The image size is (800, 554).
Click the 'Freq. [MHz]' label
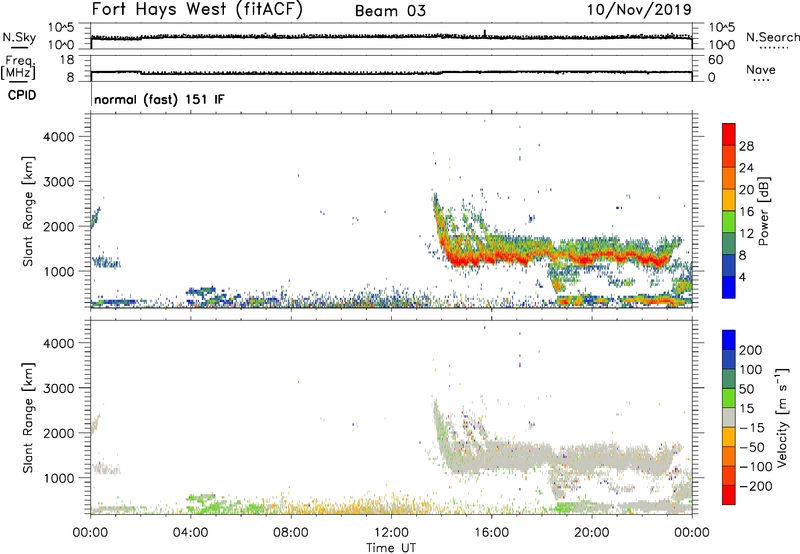[x=19, y=67]
